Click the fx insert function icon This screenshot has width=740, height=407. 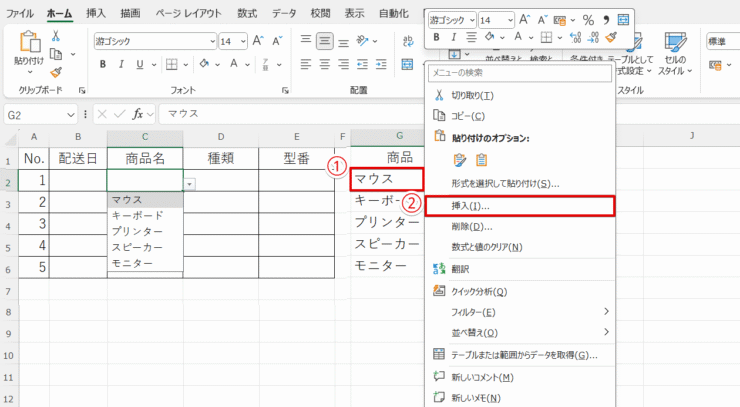tap(138, 113)
